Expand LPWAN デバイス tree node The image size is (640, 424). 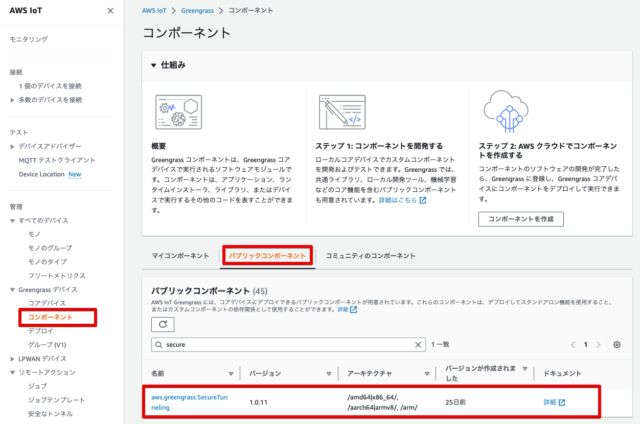pyautogui.click(x=12, y=359)
